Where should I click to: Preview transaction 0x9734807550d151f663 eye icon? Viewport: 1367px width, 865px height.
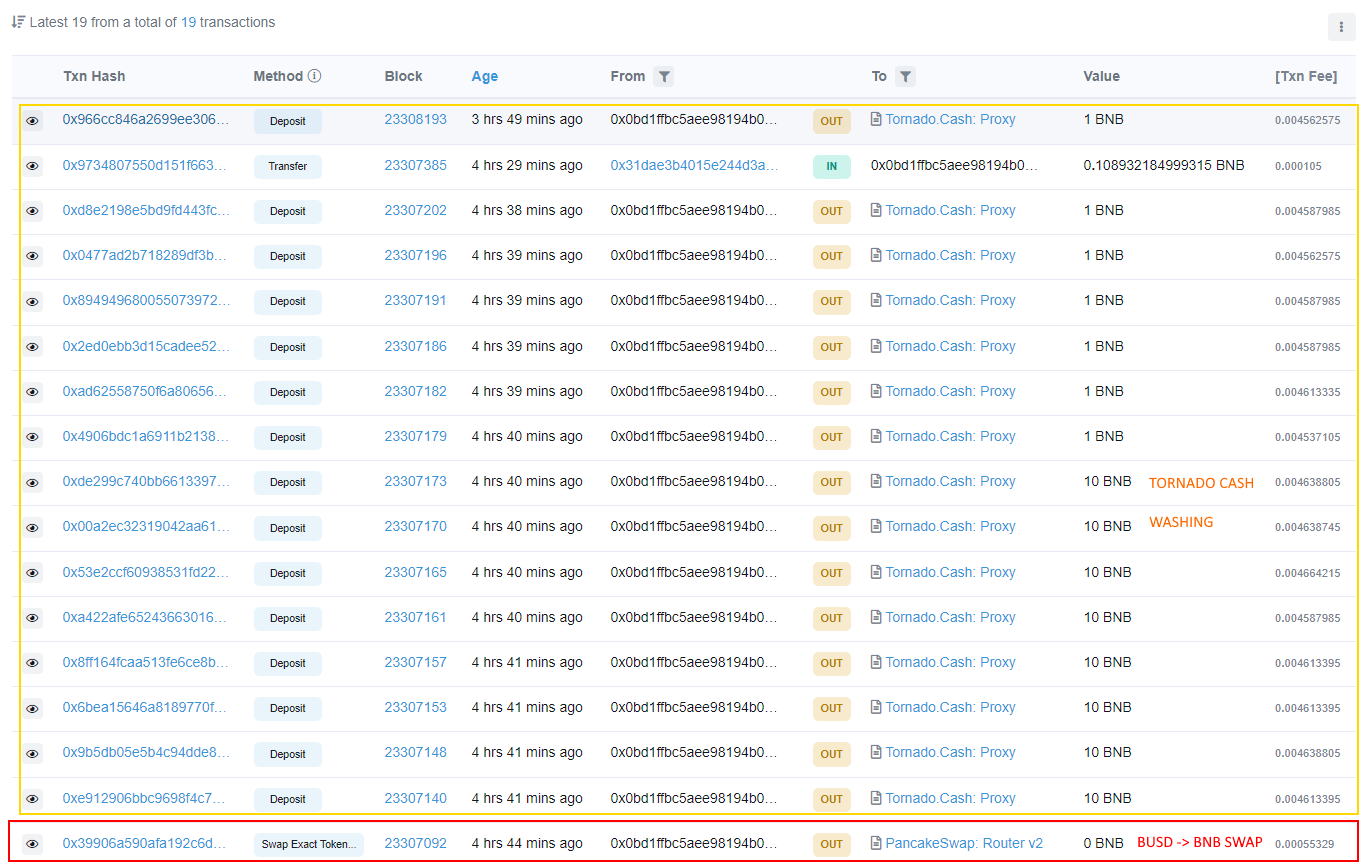pyautogui.click(x=33, y=166)
